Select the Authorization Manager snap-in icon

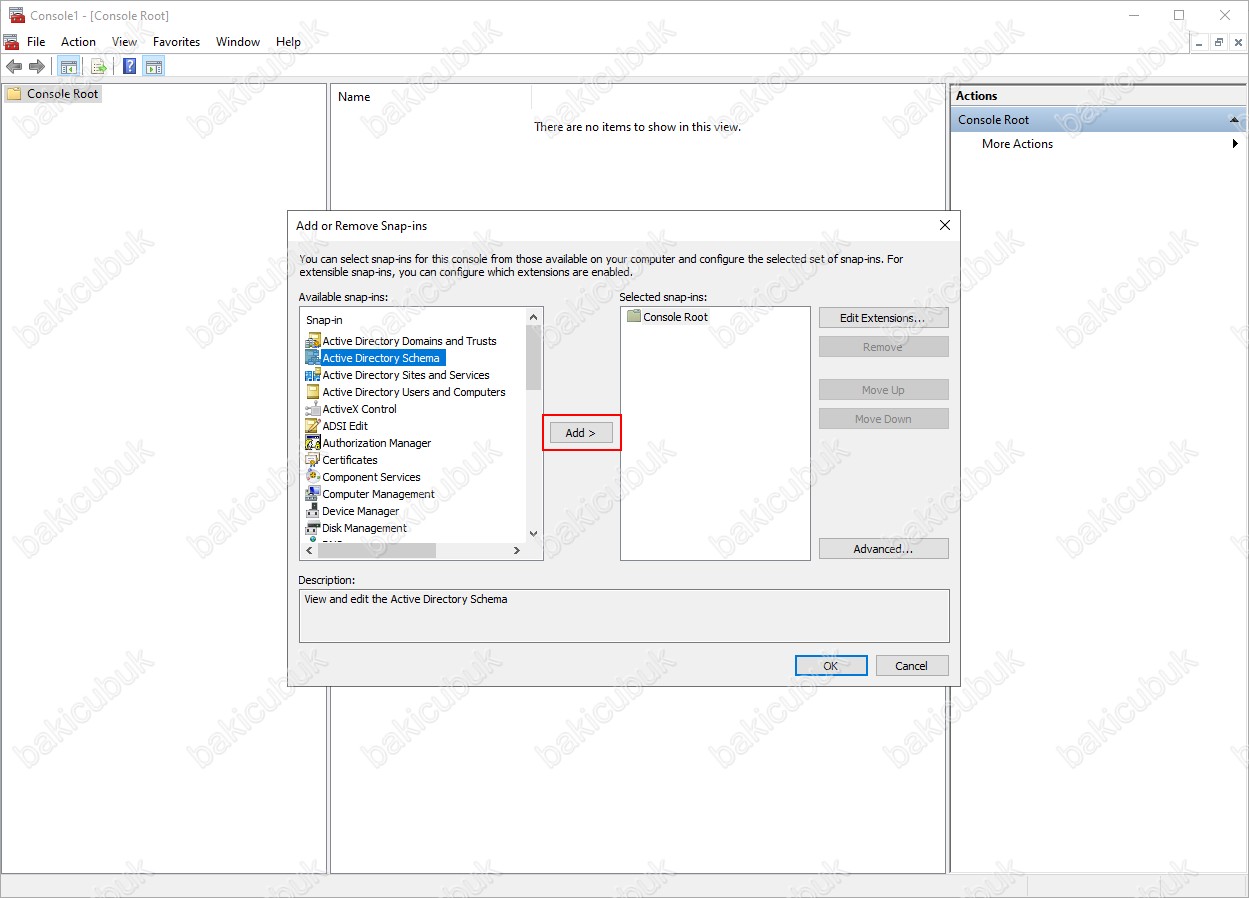coord(313,443)
